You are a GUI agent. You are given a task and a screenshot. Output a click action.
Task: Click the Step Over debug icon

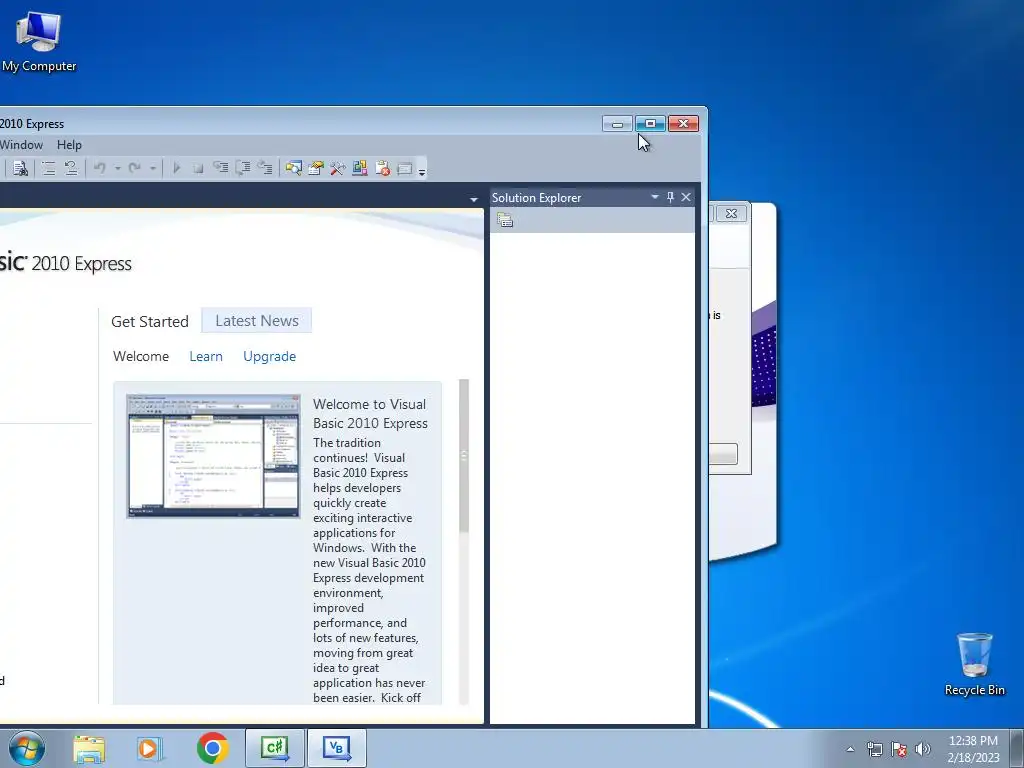pyautogui.click(x=243, y=168)
